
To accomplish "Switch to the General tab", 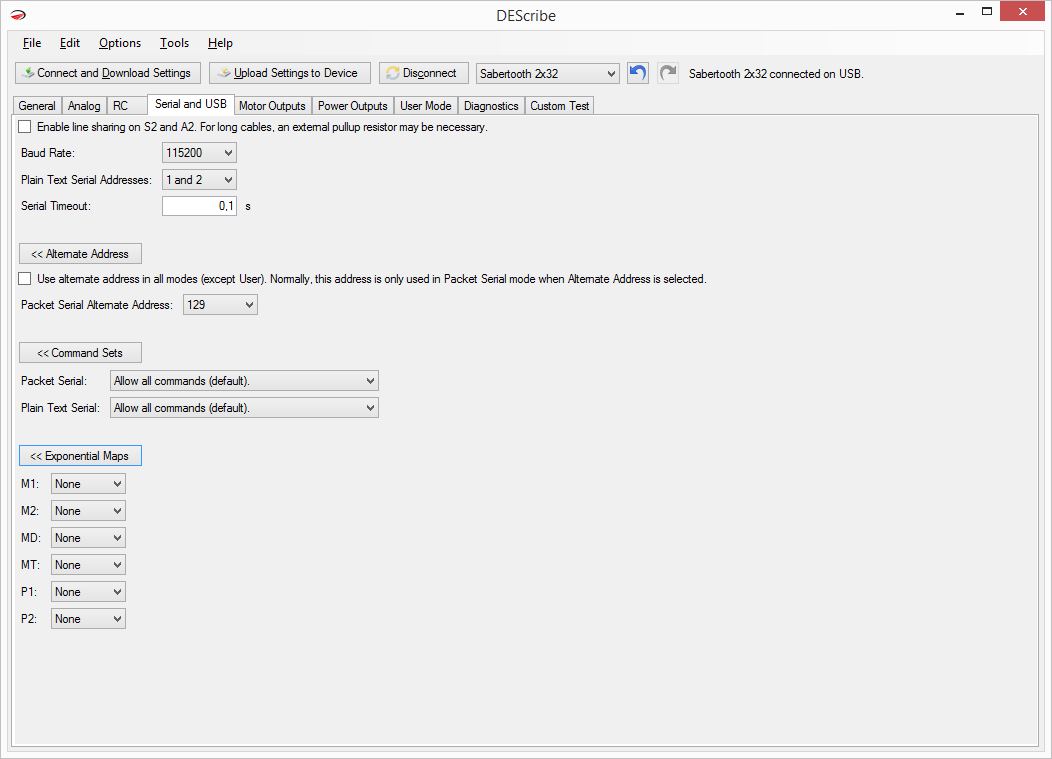I will pyautogui.click(x=37, y=106).
